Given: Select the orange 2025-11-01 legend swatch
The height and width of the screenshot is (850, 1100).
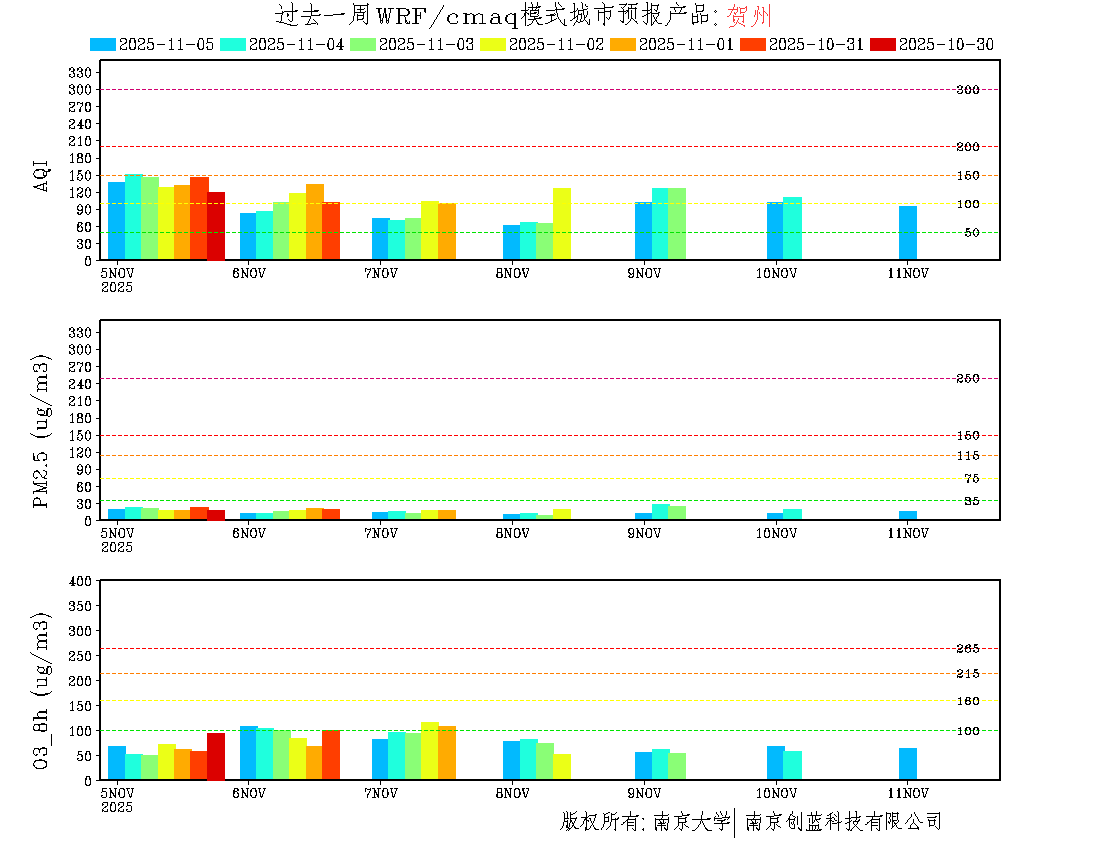Looking at the screenshot, I should click(x=623, y=44).
